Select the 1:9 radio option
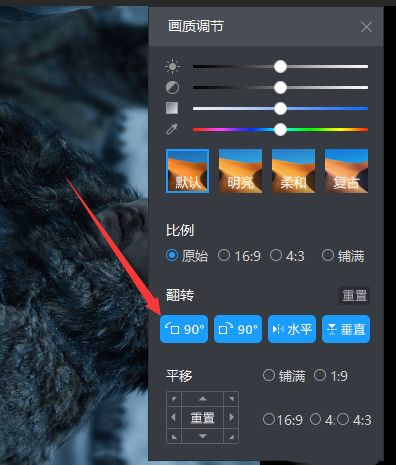The width and height of the screenshot is (396, 465). [331, 376]
